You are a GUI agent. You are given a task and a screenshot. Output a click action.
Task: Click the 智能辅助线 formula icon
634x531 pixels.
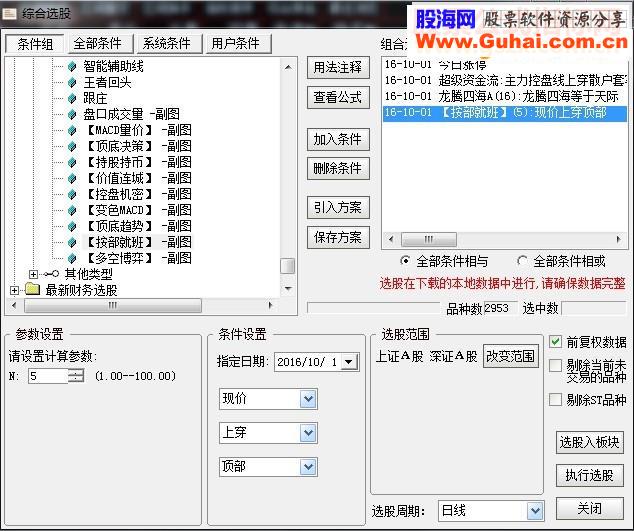pos(72,66)
